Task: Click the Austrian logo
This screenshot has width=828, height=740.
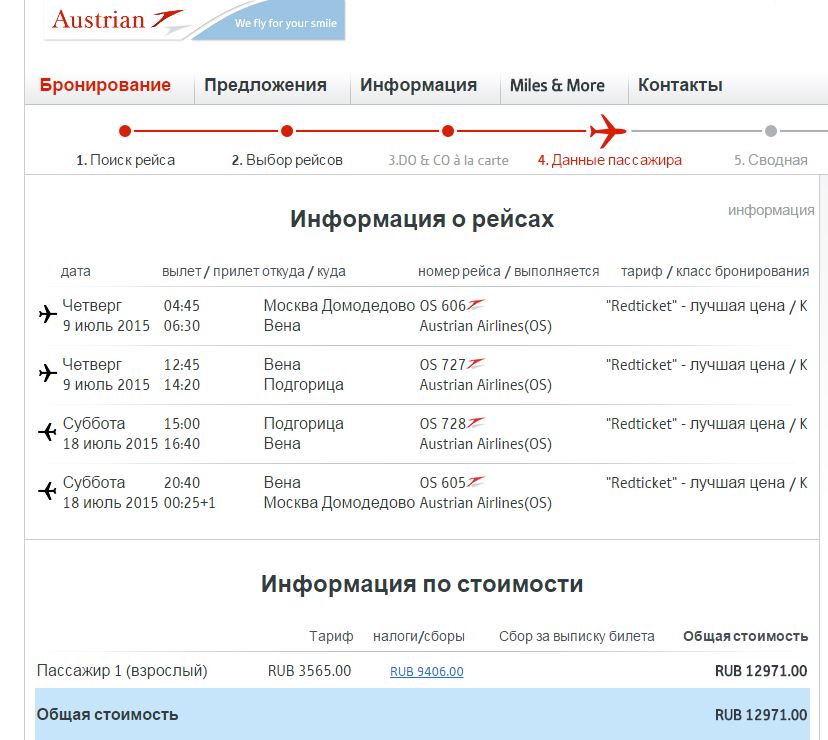Action: tap(117, 20)
